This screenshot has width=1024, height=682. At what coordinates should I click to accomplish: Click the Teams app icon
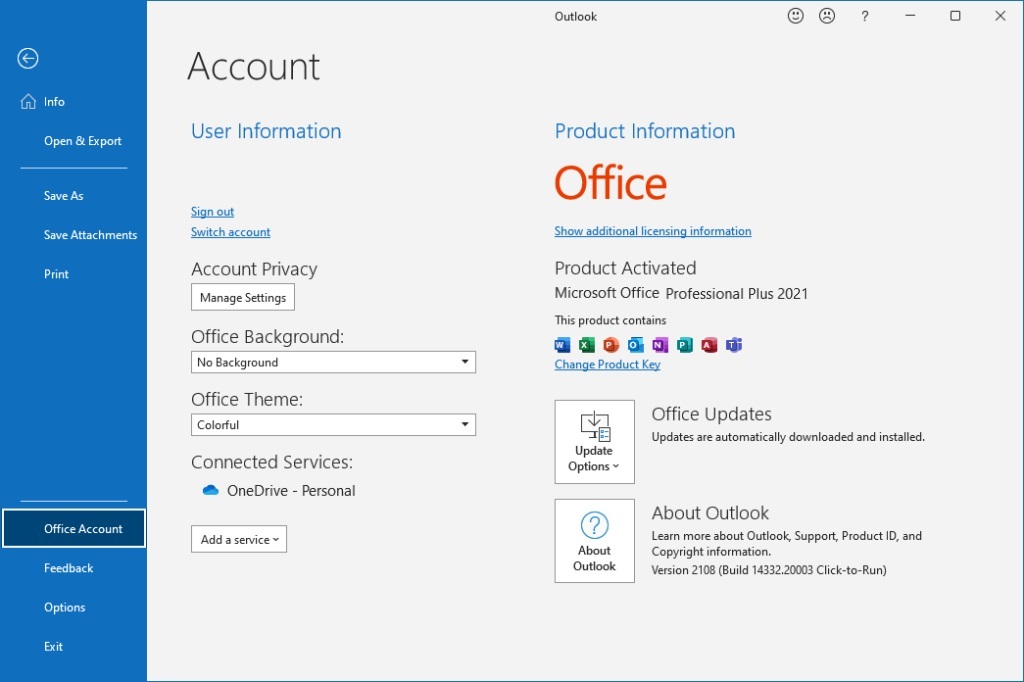pos(734,345)
